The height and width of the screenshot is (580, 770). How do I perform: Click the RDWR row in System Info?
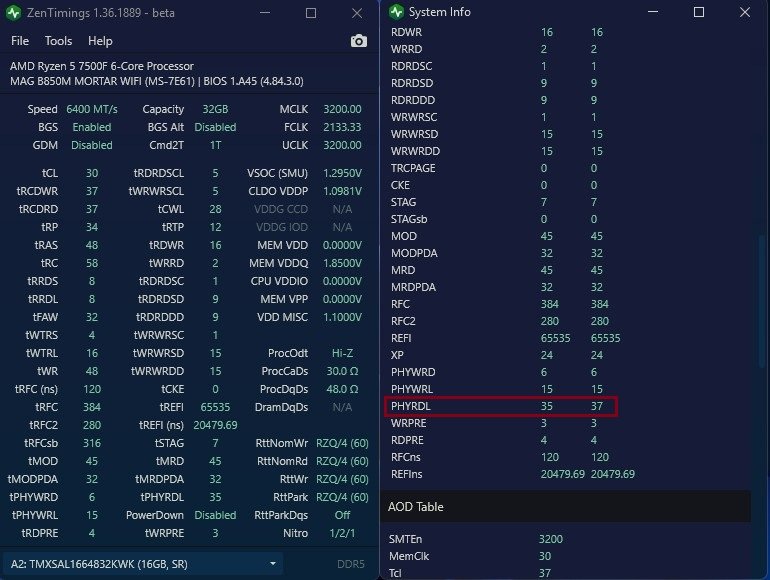tap(497, 32)
